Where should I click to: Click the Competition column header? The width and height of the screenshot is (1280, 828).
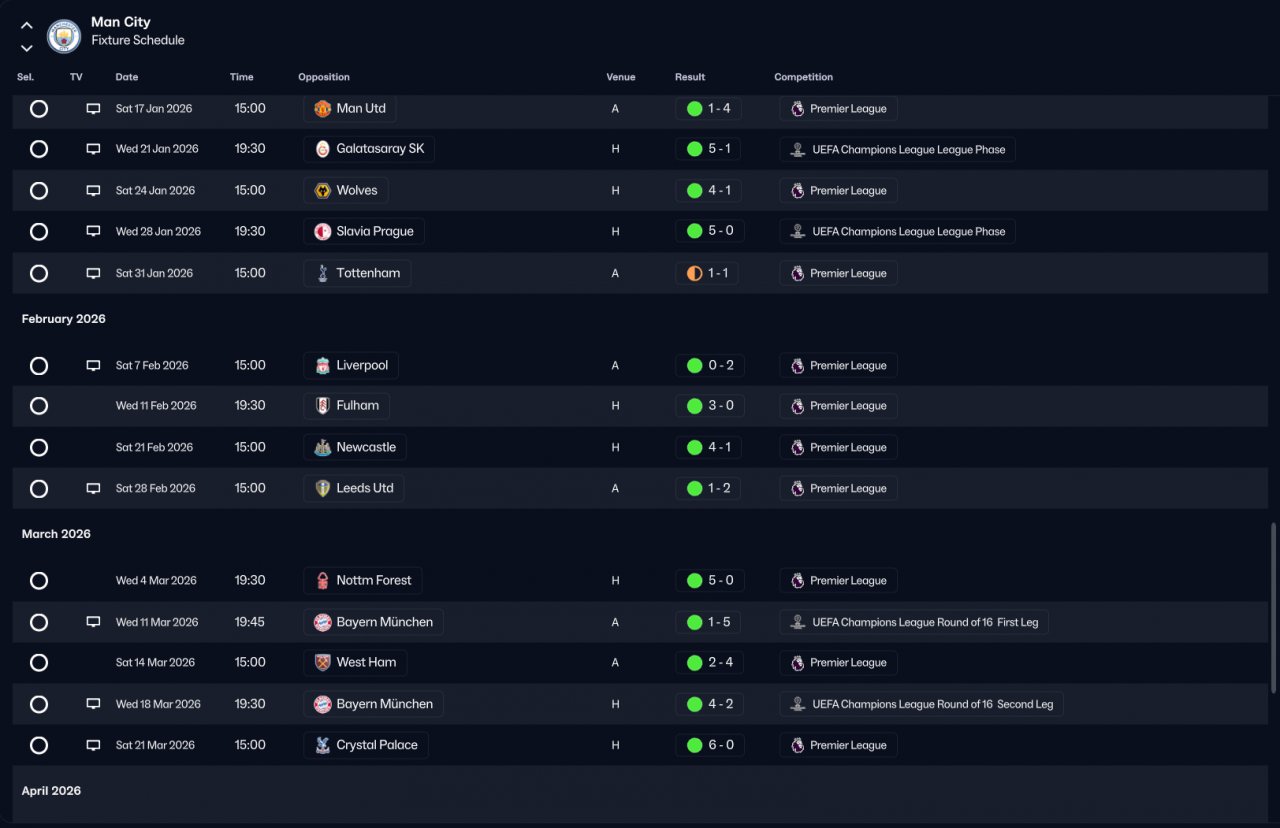pos(803,77)
